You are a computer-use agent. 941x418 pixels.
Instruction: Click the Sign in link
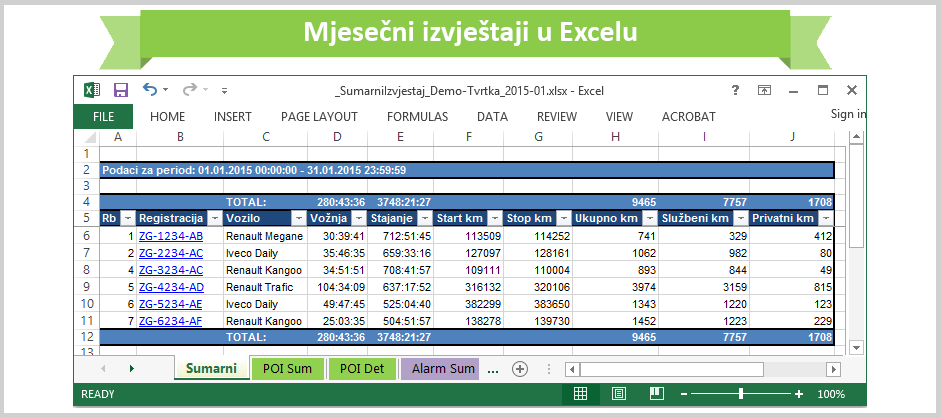(848, 114)
